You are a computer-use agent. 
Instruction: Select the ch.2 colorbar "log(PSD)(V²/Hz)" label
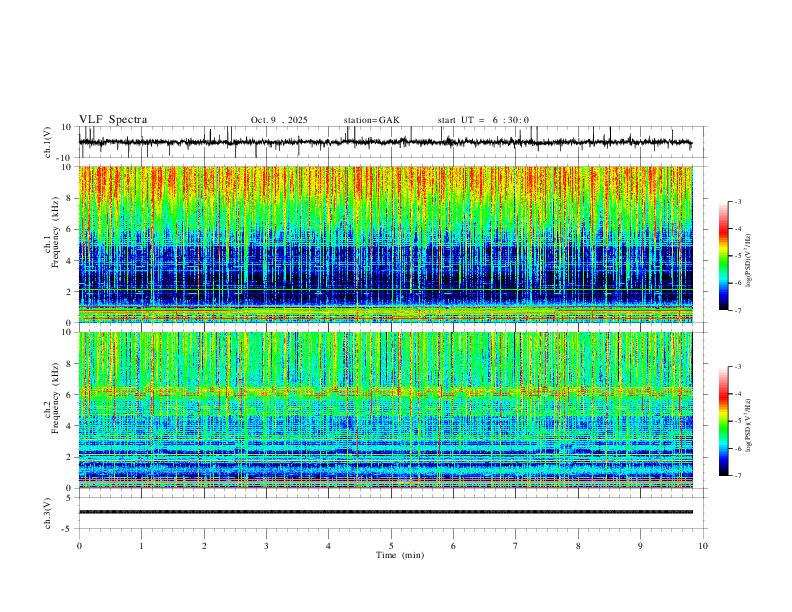coord(749,425)
